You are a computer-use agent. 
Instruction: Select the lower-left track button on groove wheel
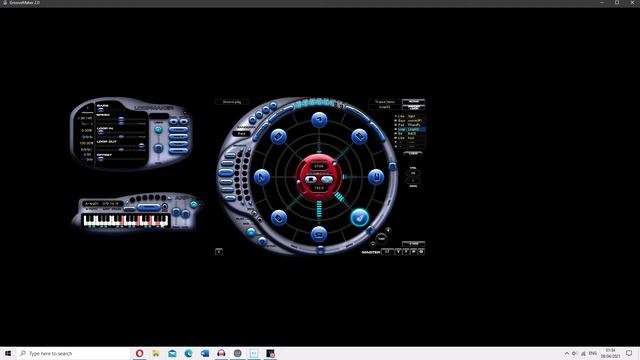pyautogui.click(x=278, y=218)
